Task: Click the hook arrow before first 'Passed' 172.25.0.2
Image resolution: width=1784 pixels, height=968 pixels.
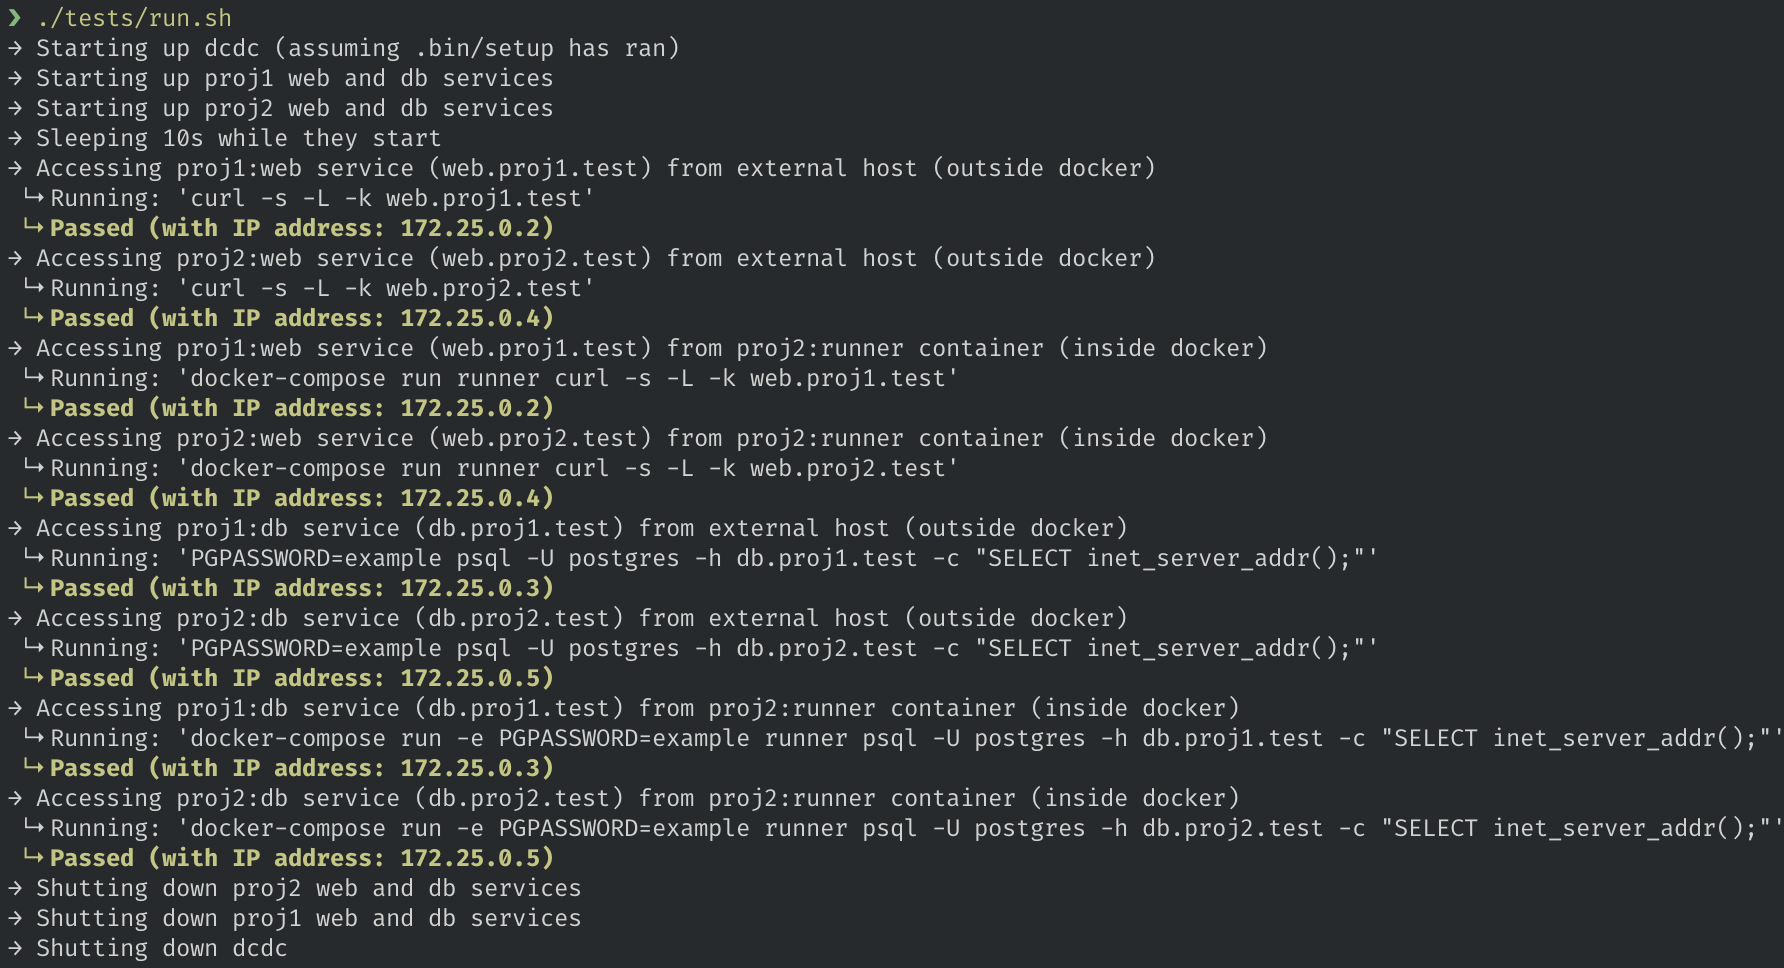Action: pos(34,227)
